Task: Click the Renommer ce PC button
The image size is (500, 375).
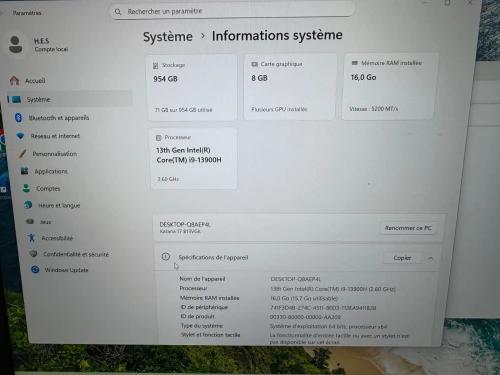Action: 408,228
